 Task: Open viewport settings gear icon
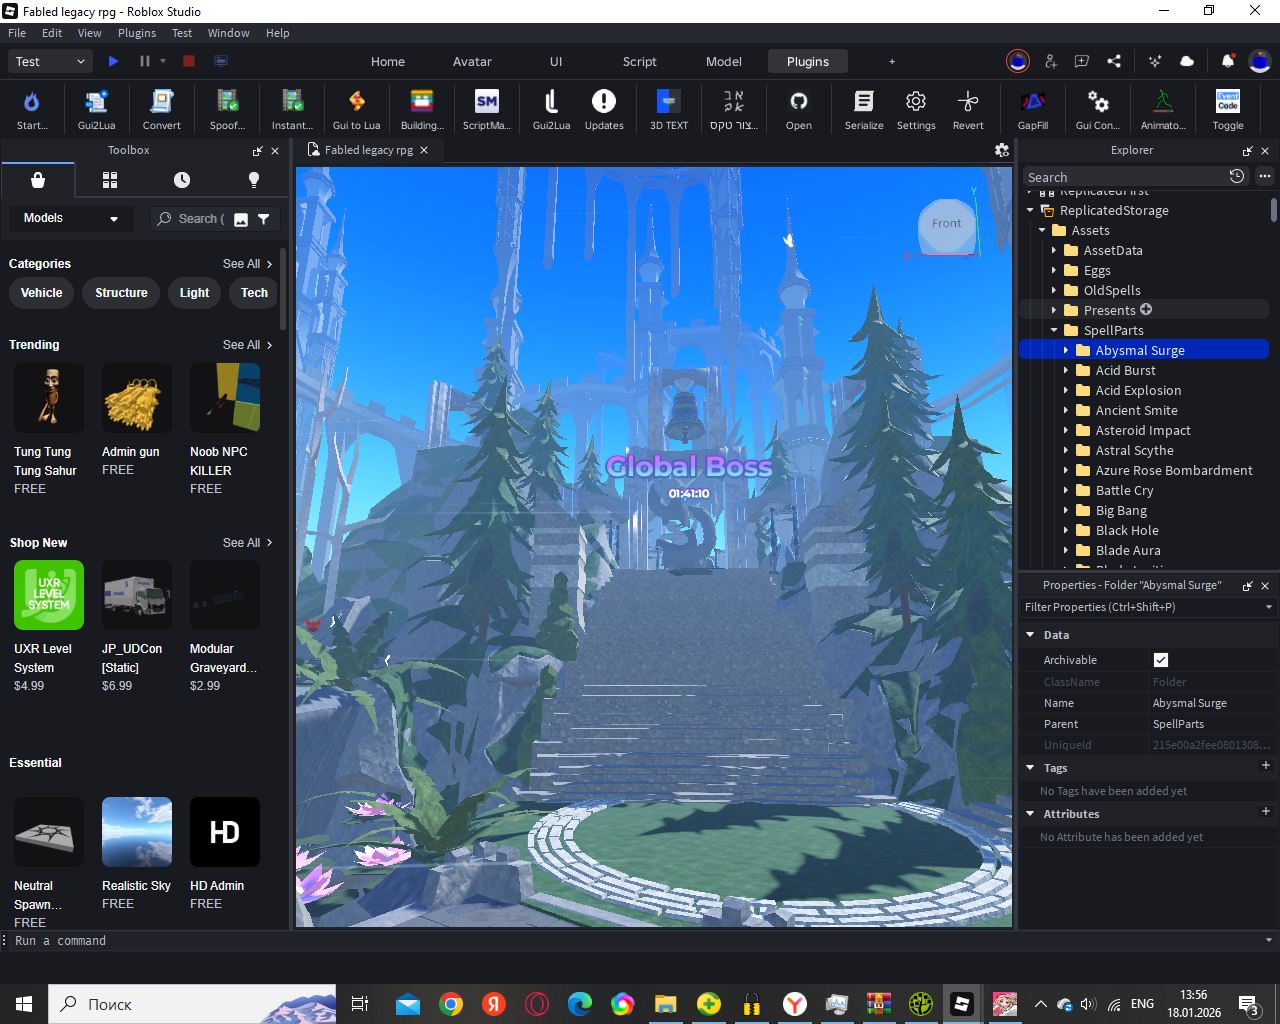pyautogui.click(x=1002, y=150)
